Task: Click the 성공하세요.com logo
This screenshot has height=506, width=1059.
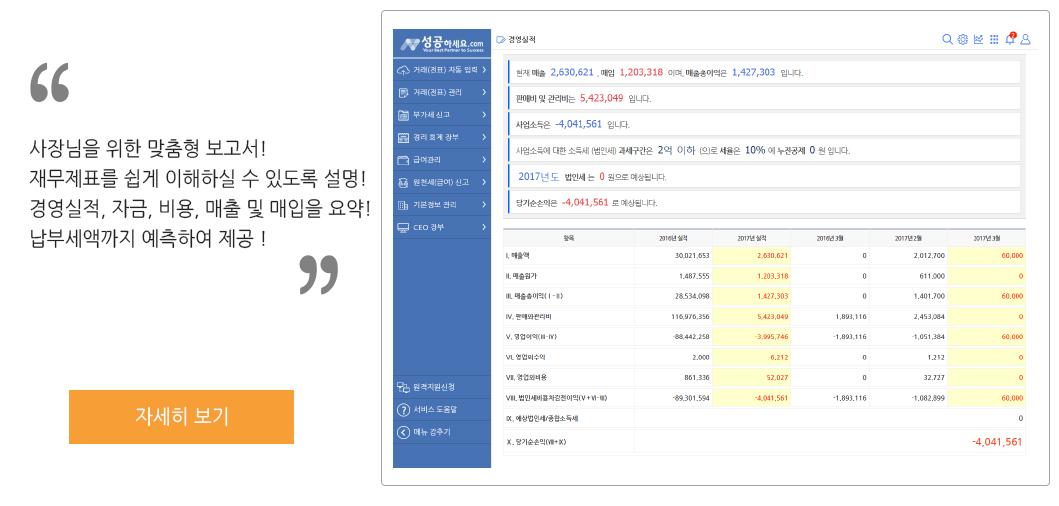Action: 442,44
